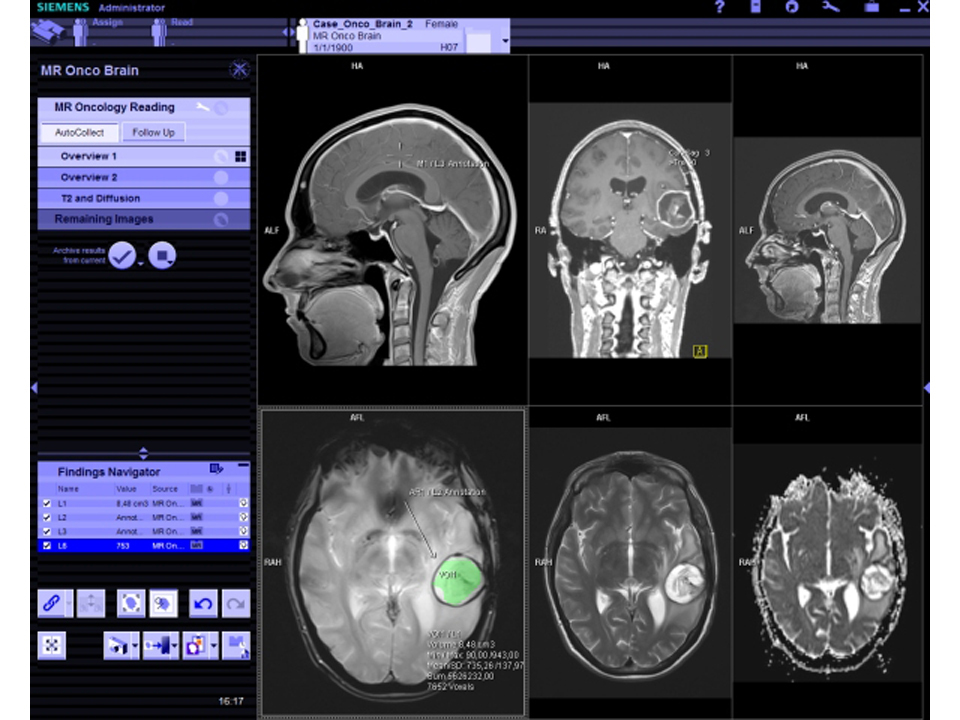Click the Source column header in Findings Navigator

[165, 489]
